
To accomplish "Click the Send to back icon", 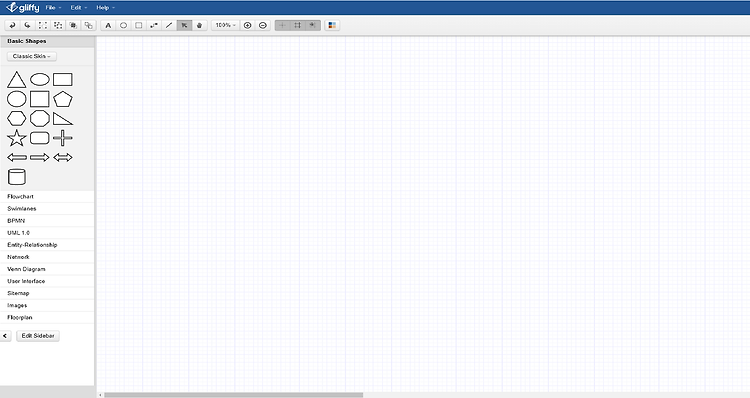I will pyautogui.click(x=88, y=25).
